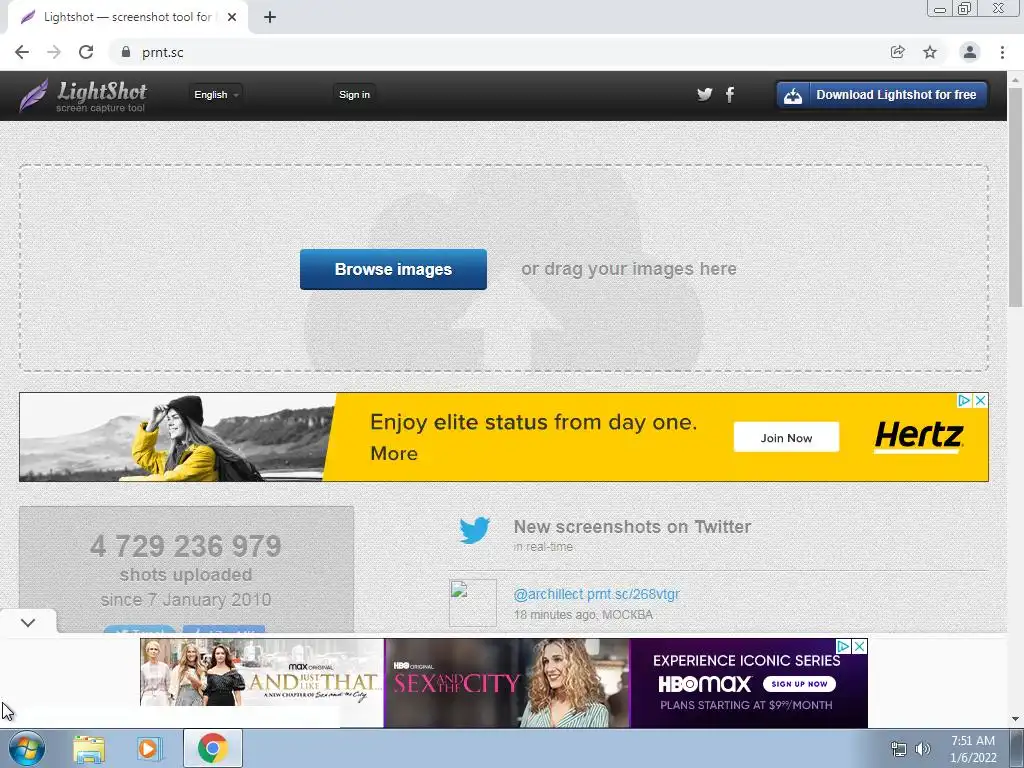Screen dimensions: 1024x768
Task: Click the network tray icon
Action: [x=899, y=749]
